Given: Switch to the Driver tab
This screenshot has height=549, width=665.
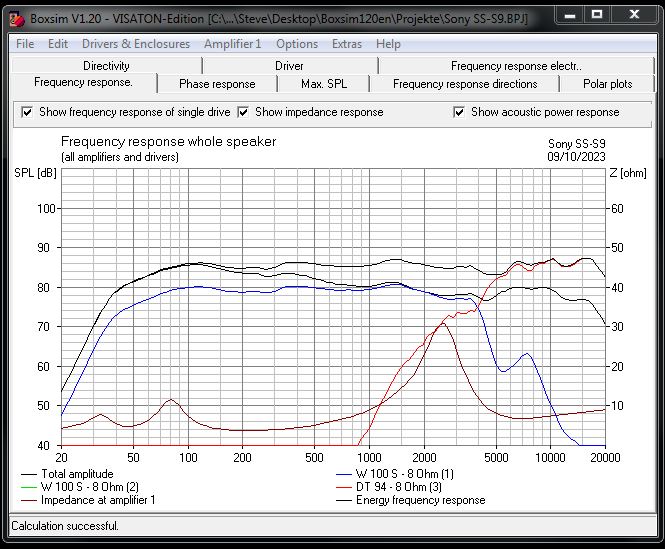Looking at the screenshot, I should pyautogui.click(x=289, y=66).
